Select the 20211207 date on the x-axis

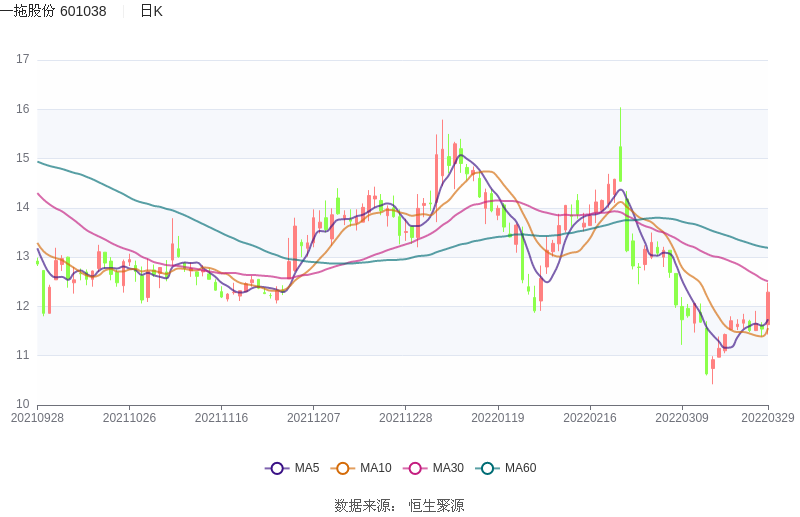(x=314, y=418)
